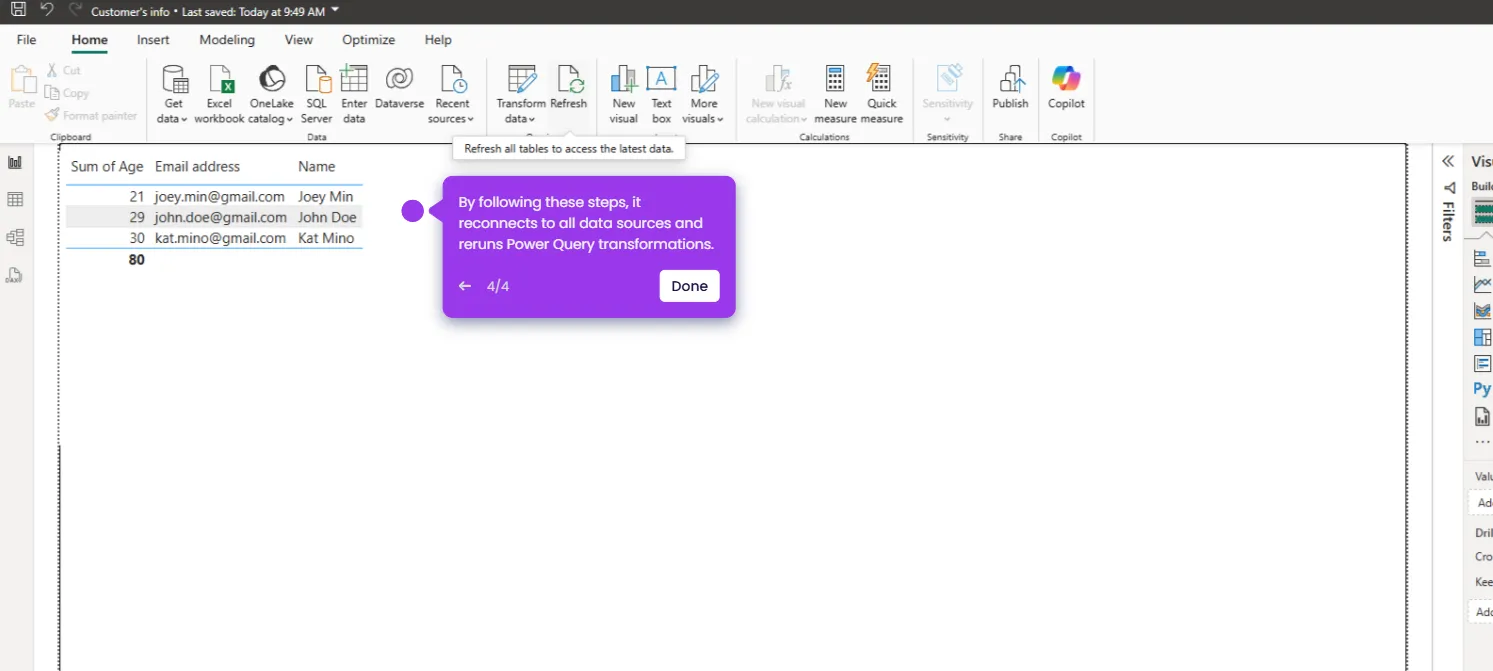The image size is (1493, 671).
Task: Click the Publish button
Action: [1010, 87]
